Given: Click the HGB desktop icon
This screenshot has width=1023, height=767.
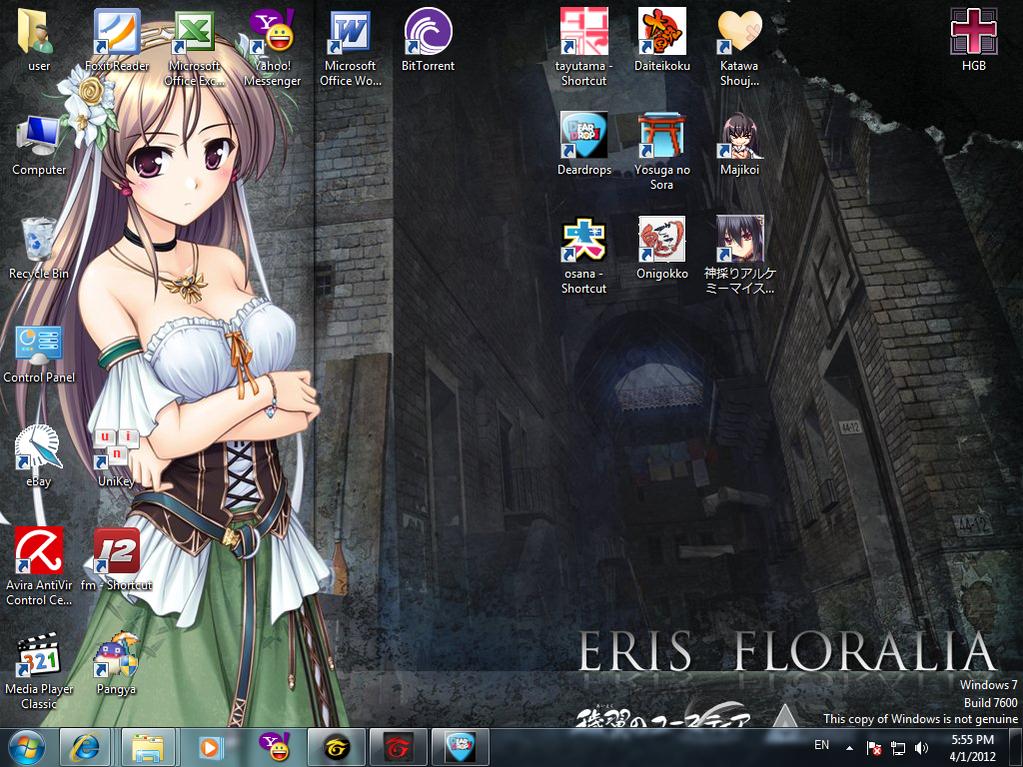Looking at the screenshot, I should click(973, 33).
